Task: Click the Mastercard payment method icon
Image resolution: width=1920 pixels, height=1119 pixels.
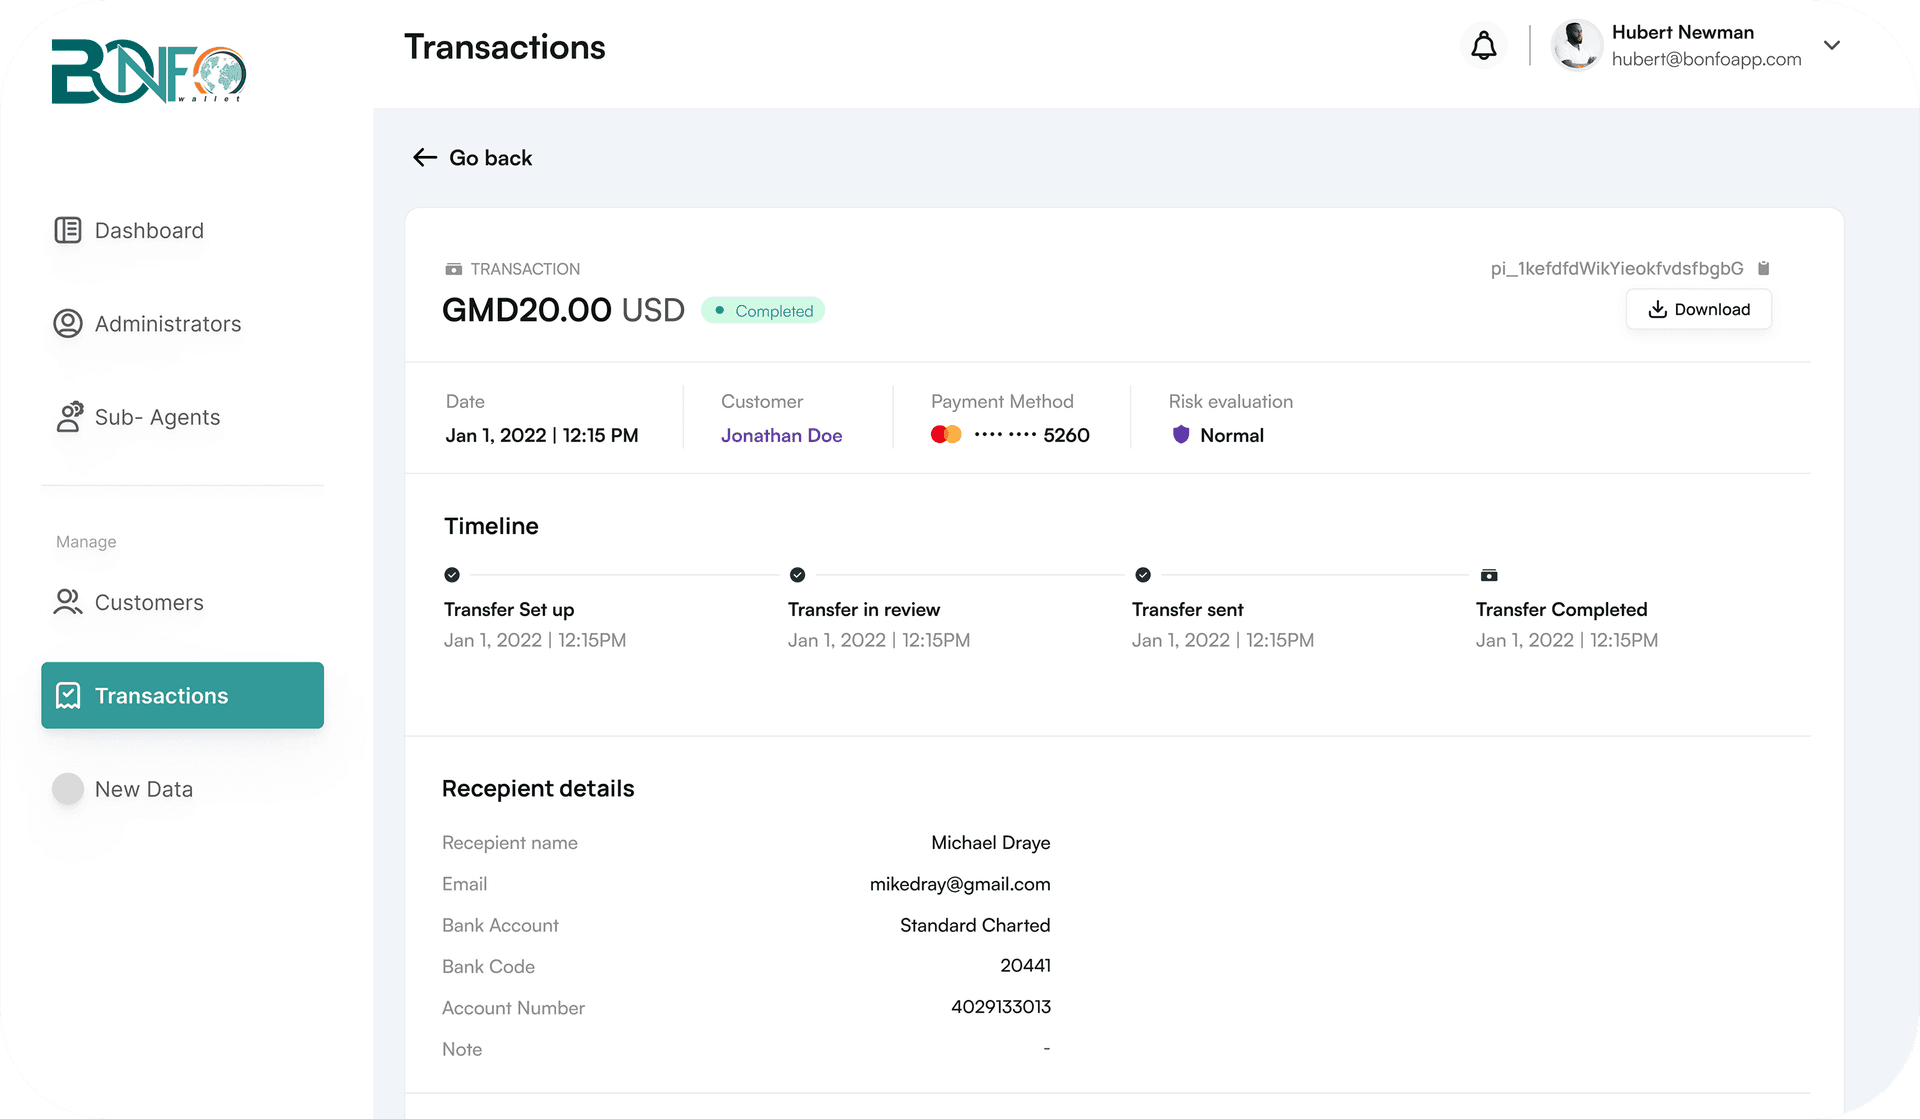Action: pos(946,435)
